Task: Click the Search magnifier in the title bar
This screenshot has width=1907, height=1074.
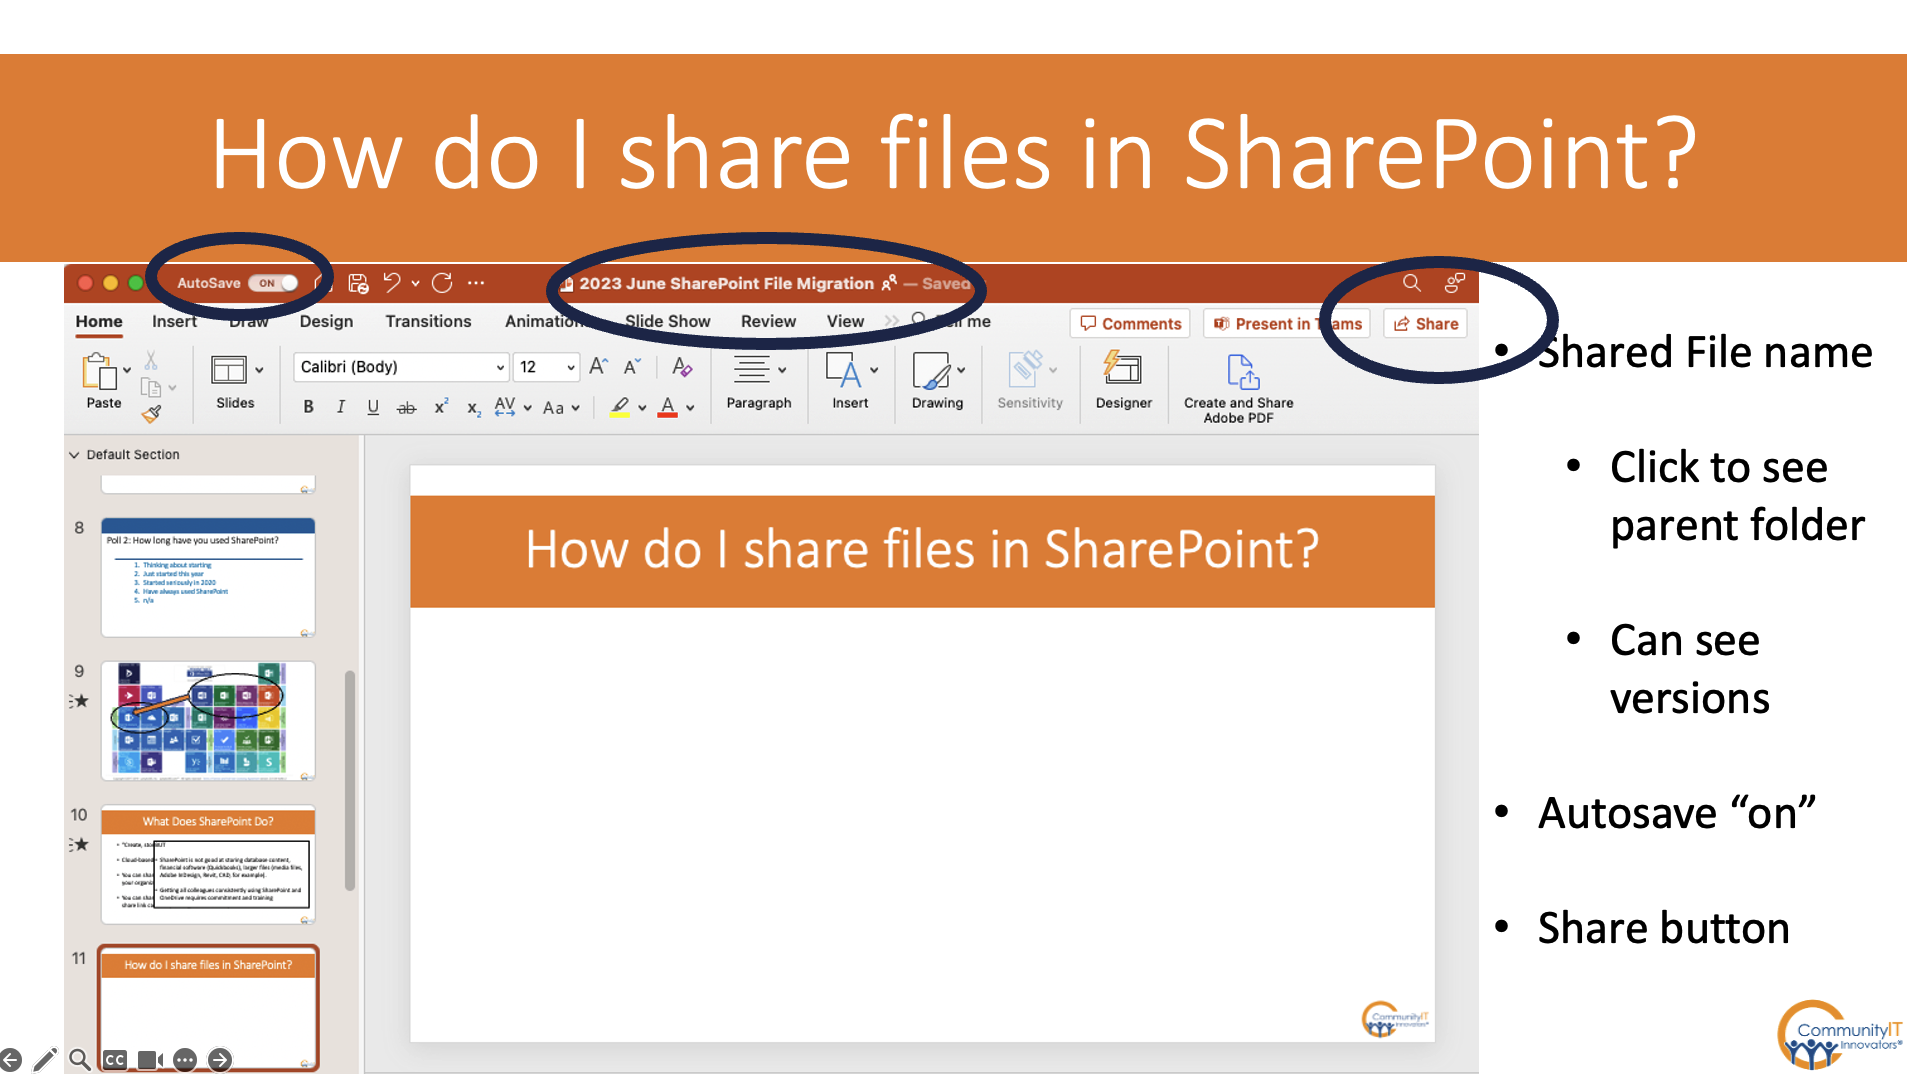Action: tap(1411, 283)
